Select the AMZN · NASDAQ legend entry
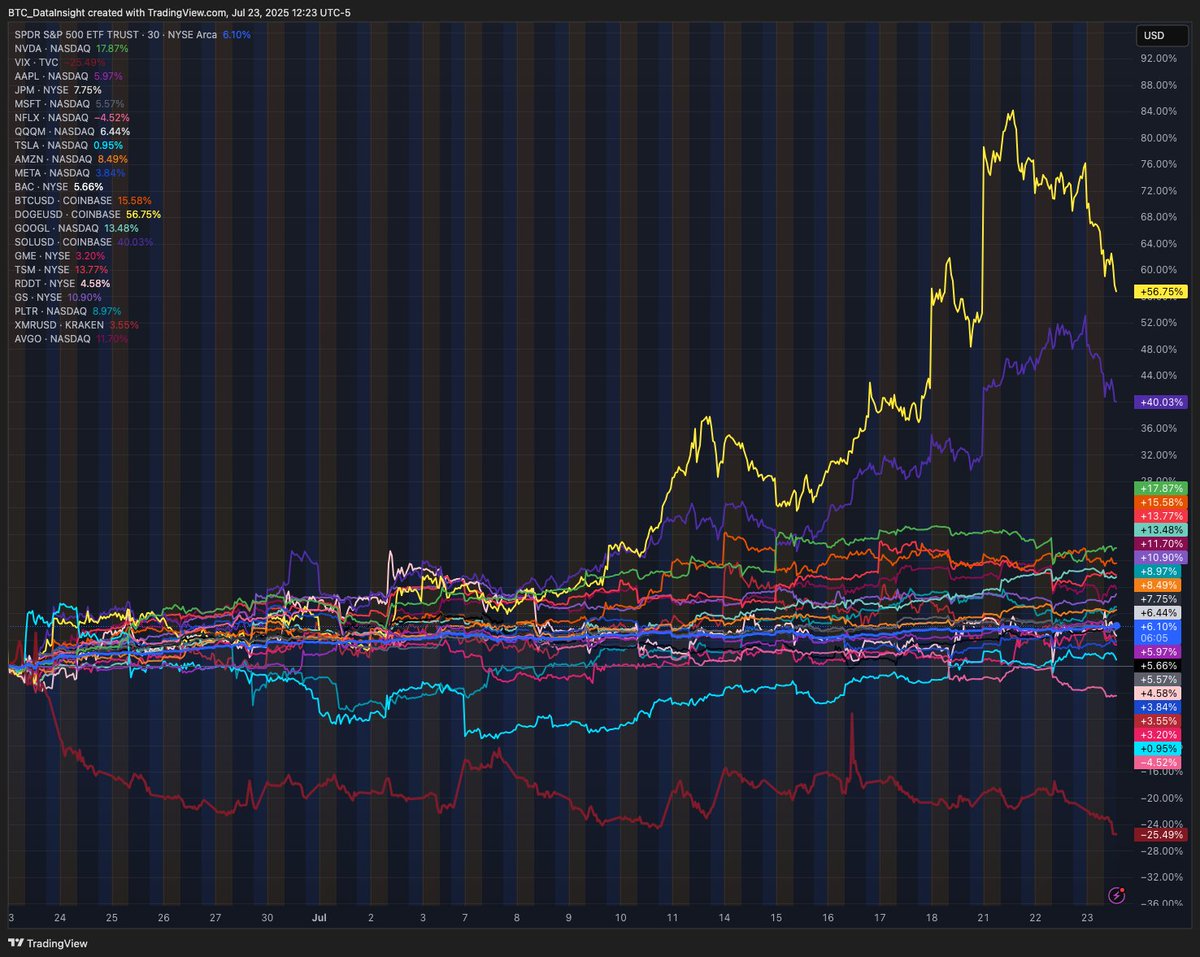The height and width of the screenshot is (957, 1200). 70,159
